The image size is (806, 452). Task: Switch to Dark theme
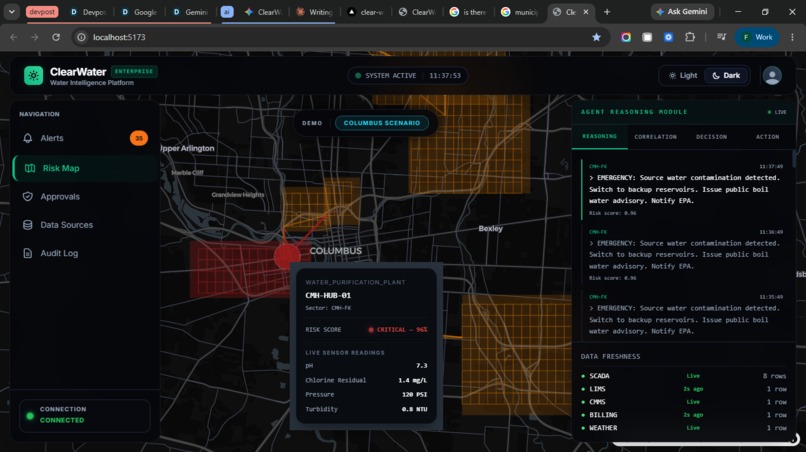726,76
